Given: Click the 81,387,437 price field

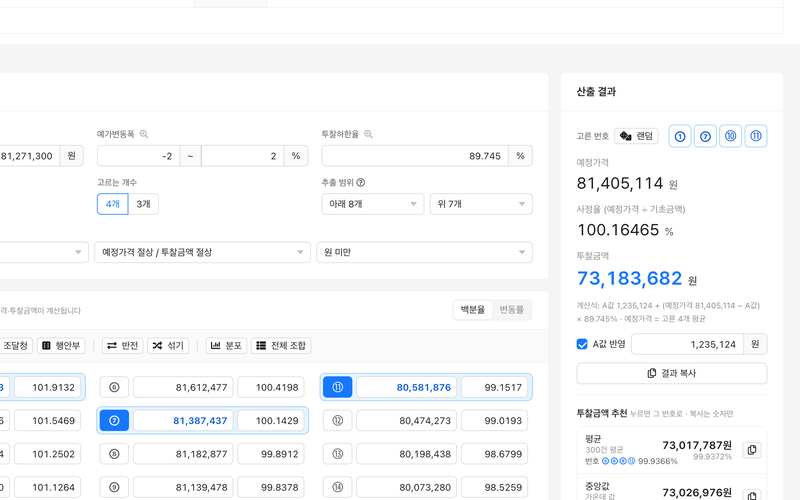Looking at the screenshot, I should click(x=183, y=420).
